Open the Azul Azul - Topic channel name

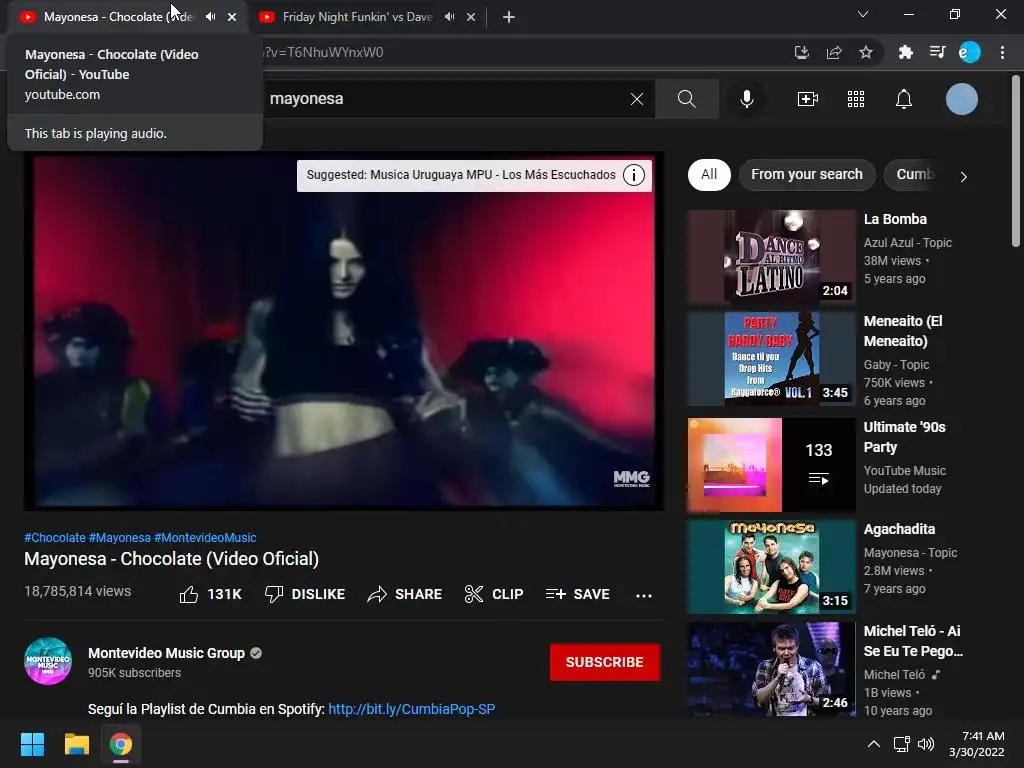pyautogui.click(x=908, y=243)
